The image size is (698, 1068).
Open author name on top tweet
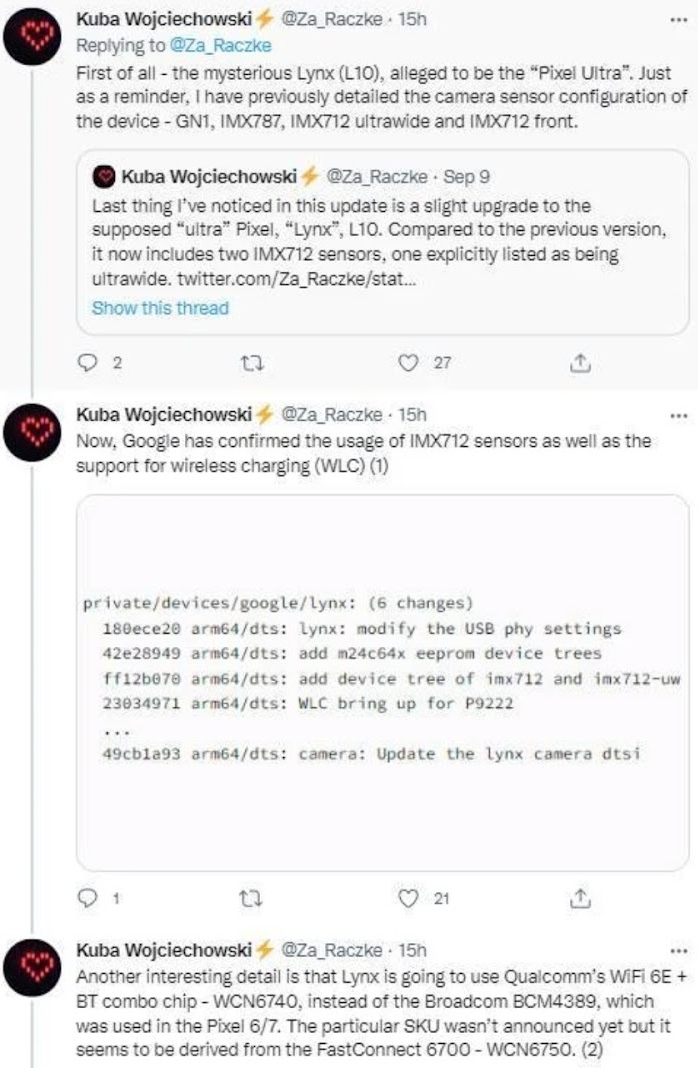[164, 19]
